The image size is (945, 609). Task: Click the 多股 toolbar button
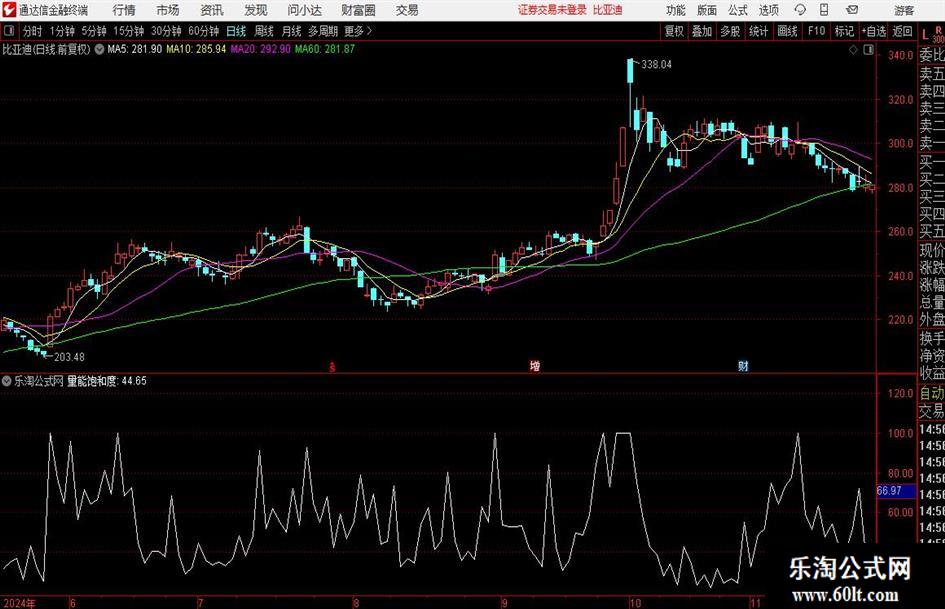730,31
